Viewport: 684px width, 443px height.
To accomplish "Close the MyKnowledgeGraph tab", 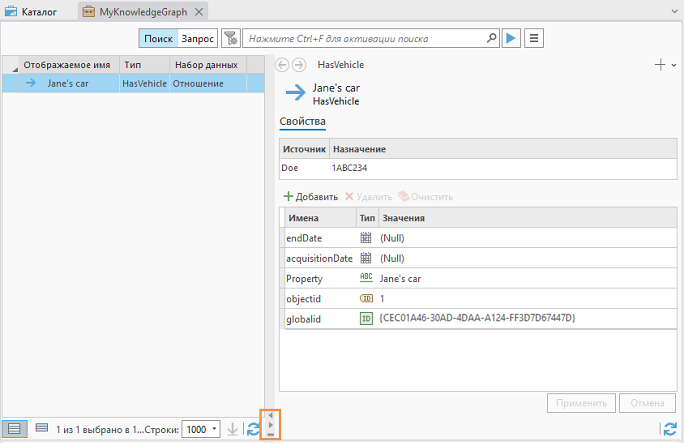I will click(x=199, y=12).
